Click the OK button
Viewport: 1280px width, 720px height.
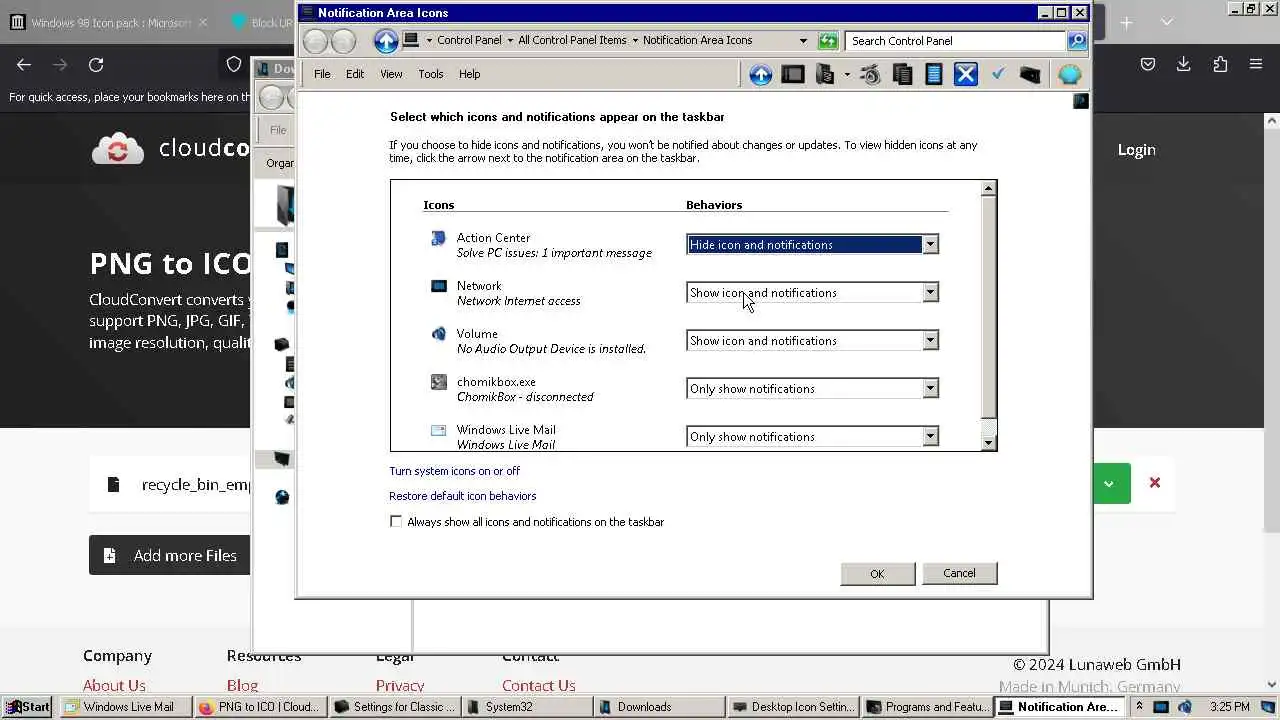877,573
